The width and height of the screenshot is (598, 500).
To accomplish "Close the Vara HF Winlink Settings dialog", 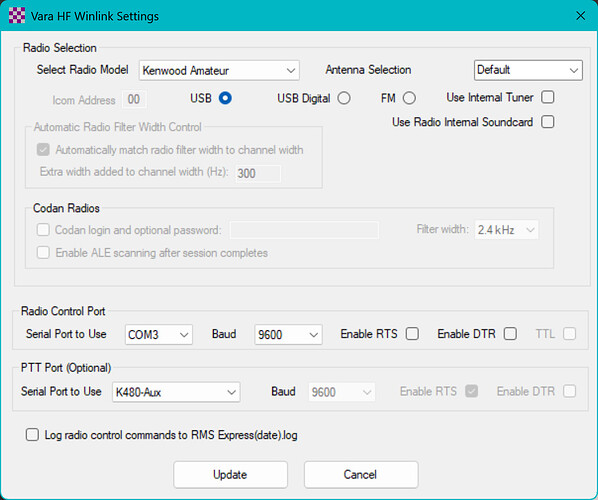I will point(580,16).
